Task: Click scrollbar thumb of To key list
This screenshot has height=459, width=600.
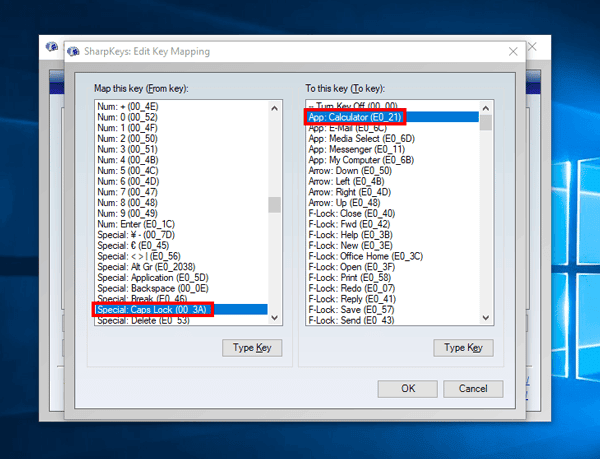Action: 486,123
